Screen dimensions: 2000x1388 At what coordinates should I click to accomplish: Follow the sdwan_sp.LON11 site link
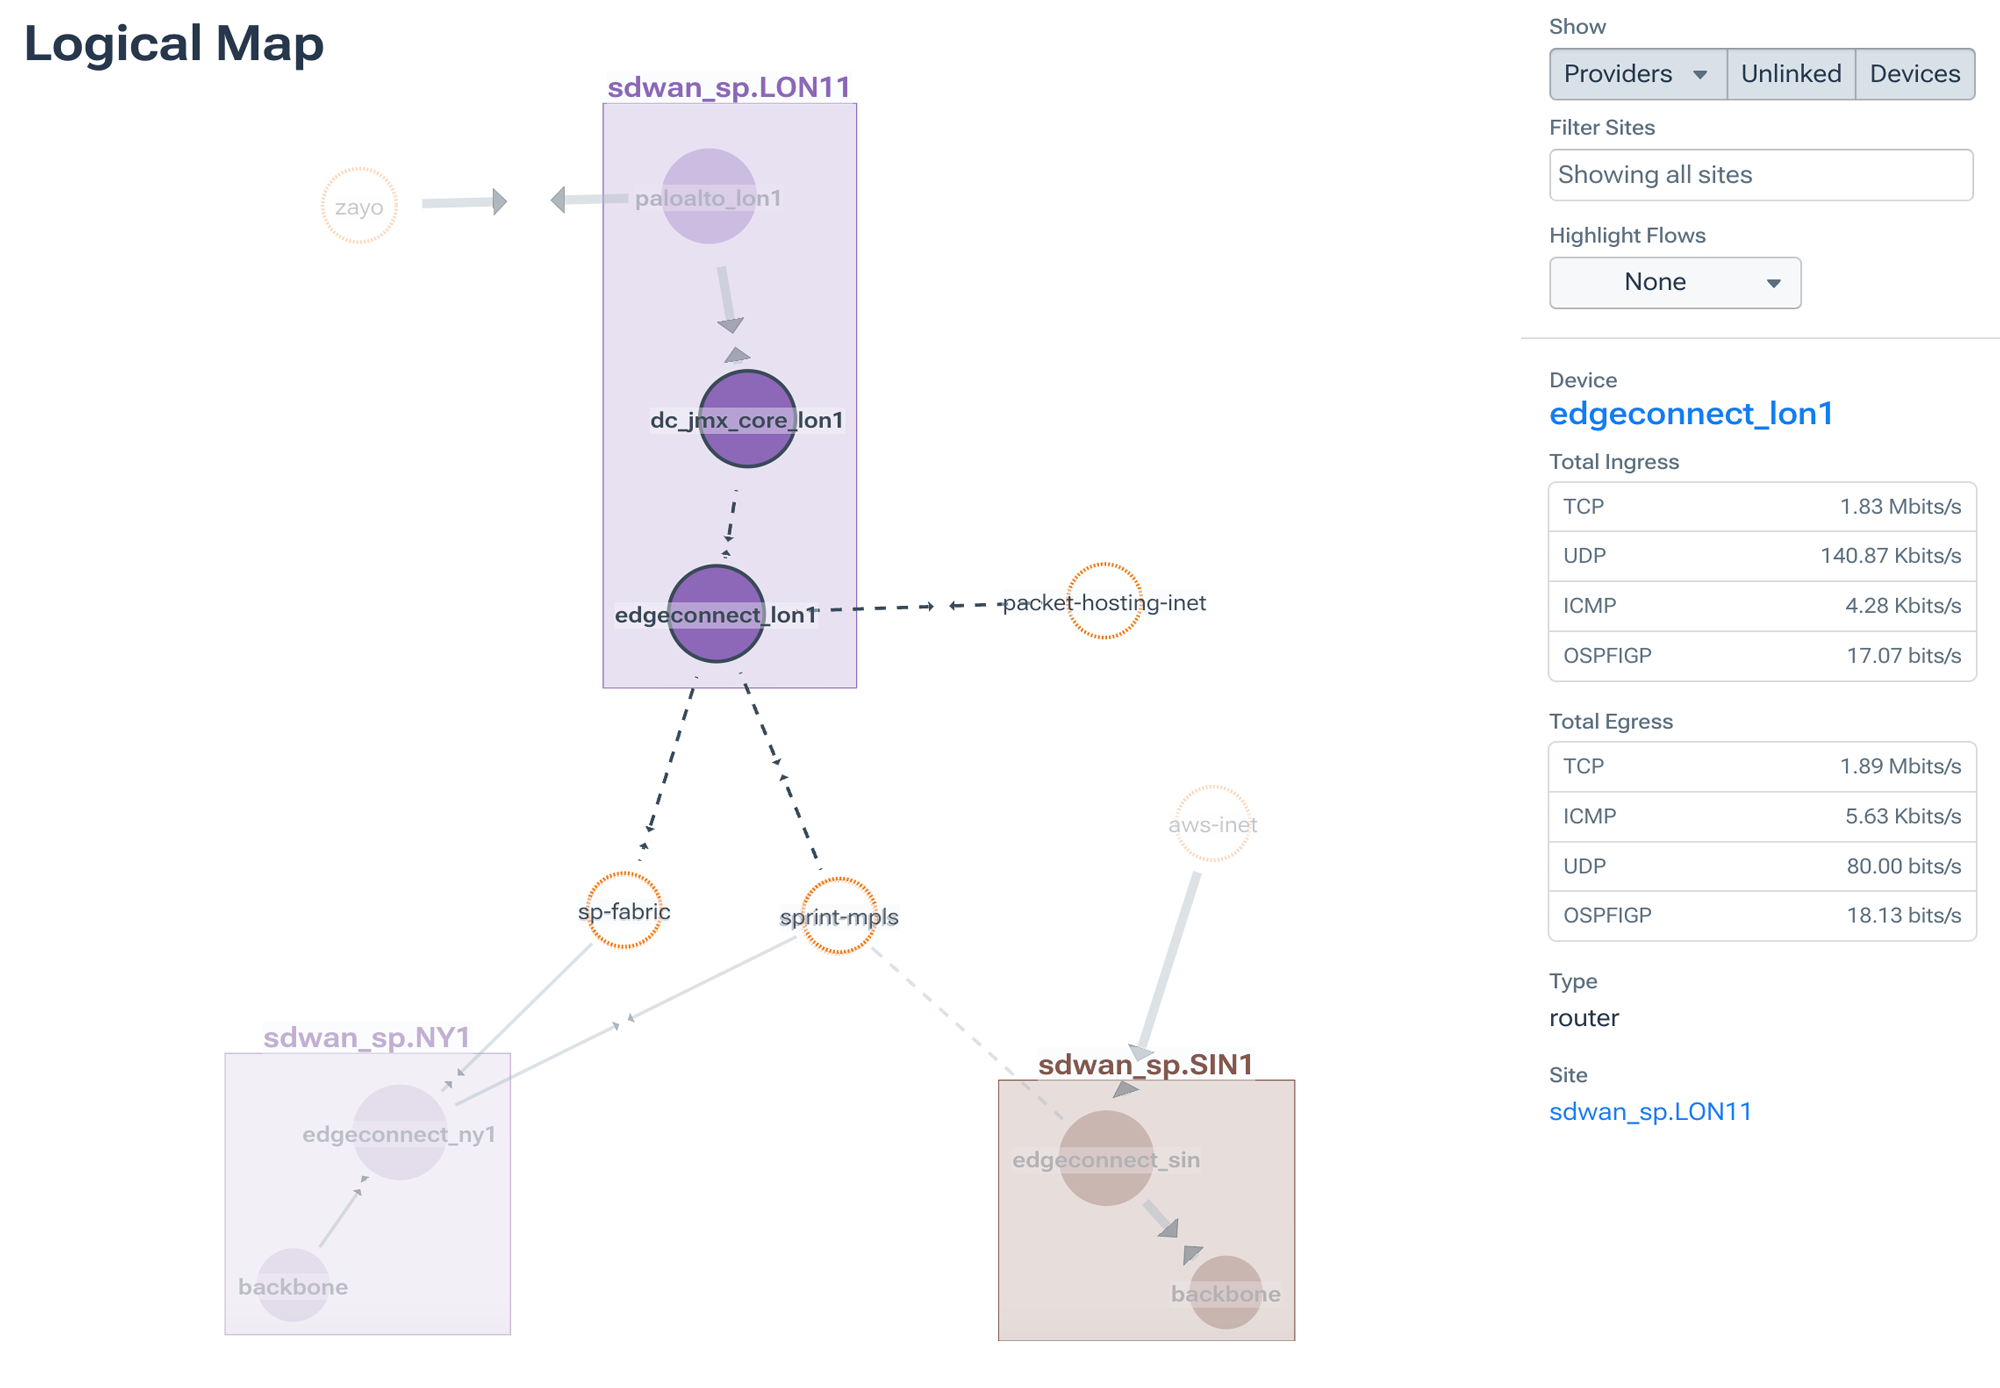tap(1650, 1110)
